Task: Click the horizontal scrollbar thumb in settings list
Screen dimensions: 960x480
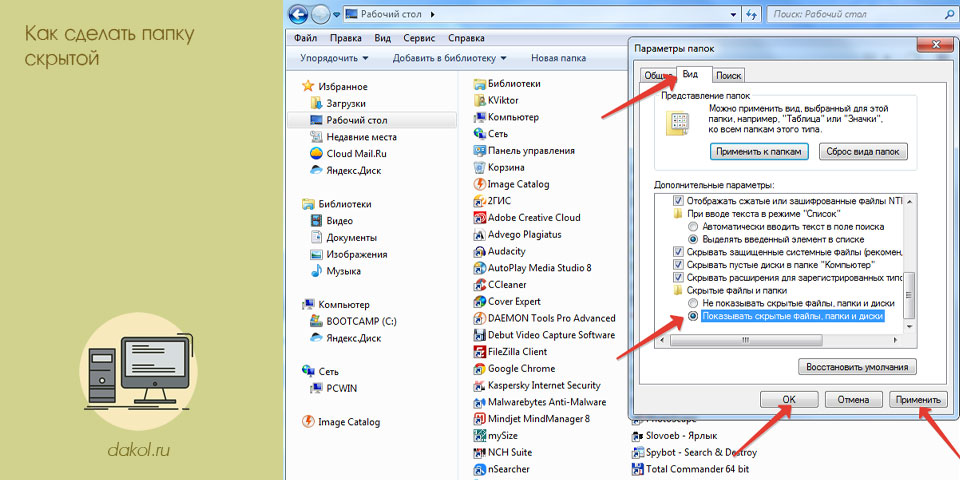Action: click(x=744, y=339)
